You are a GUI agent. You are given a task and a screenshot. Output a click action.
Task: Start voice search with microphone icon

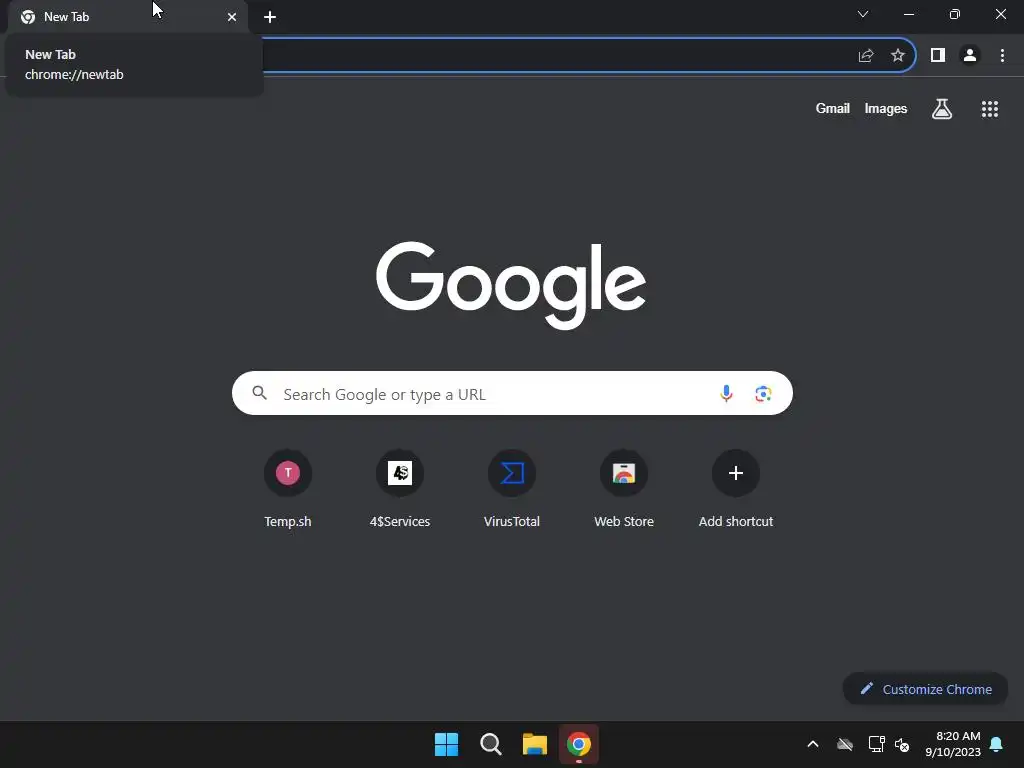pos(726,393)
